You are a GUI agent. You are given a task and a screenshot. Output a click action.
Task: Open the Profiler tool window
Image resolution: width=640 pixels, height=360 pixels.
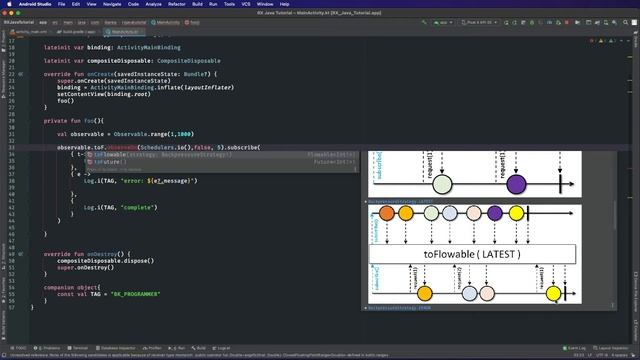(x=152, y=348)
